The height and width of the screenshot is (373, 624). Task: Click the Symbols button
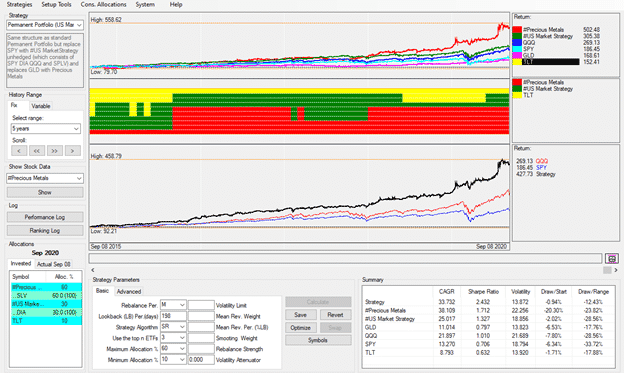click(x=318, y=340)
